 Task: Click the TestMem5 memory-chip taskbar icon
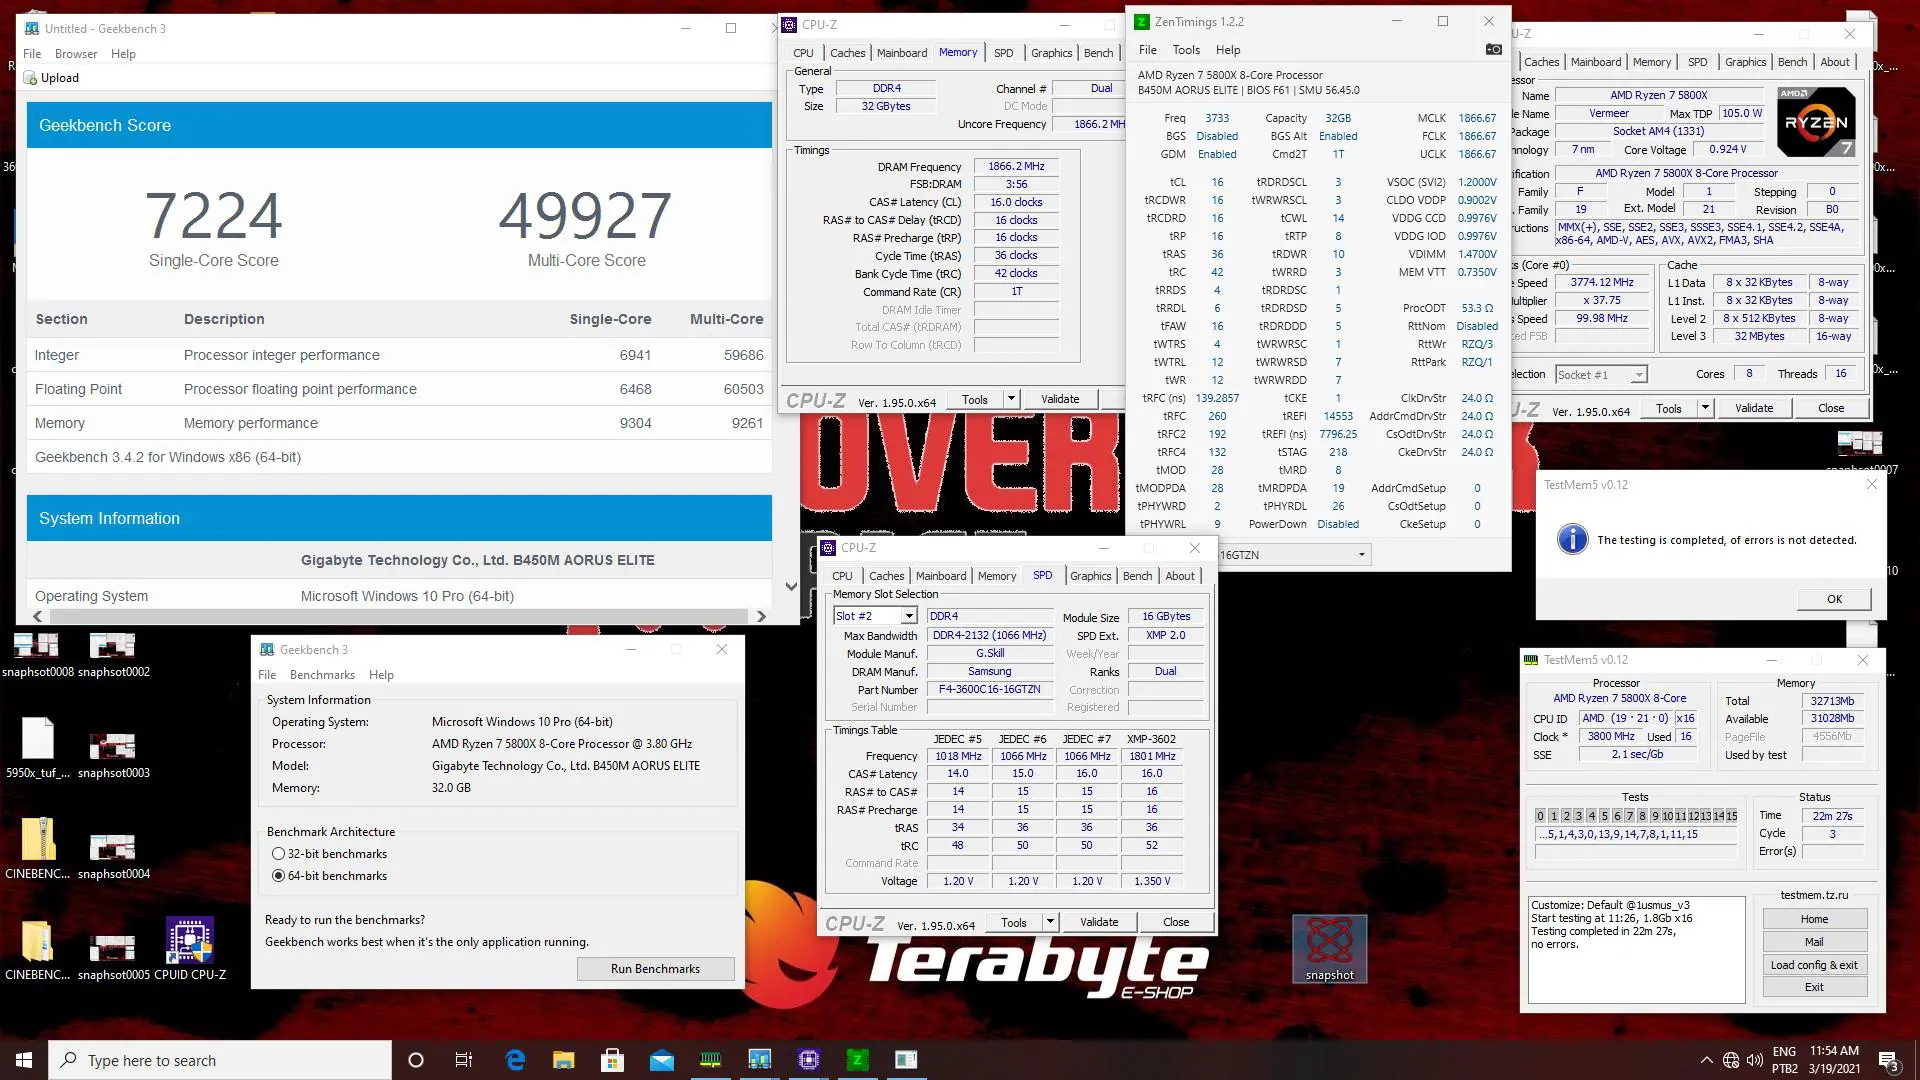(711, 1060)
